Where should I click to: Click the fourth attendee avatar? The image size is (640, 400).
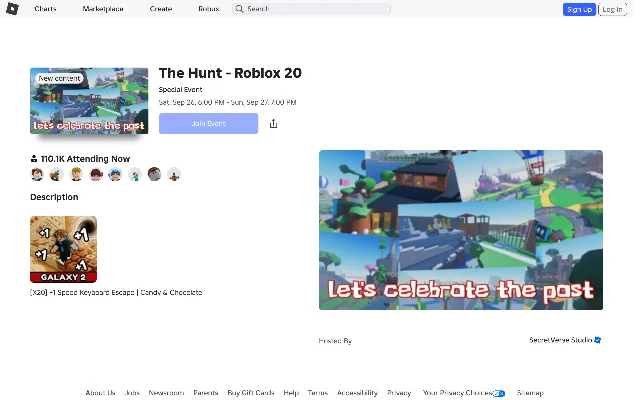coord(96,174)
